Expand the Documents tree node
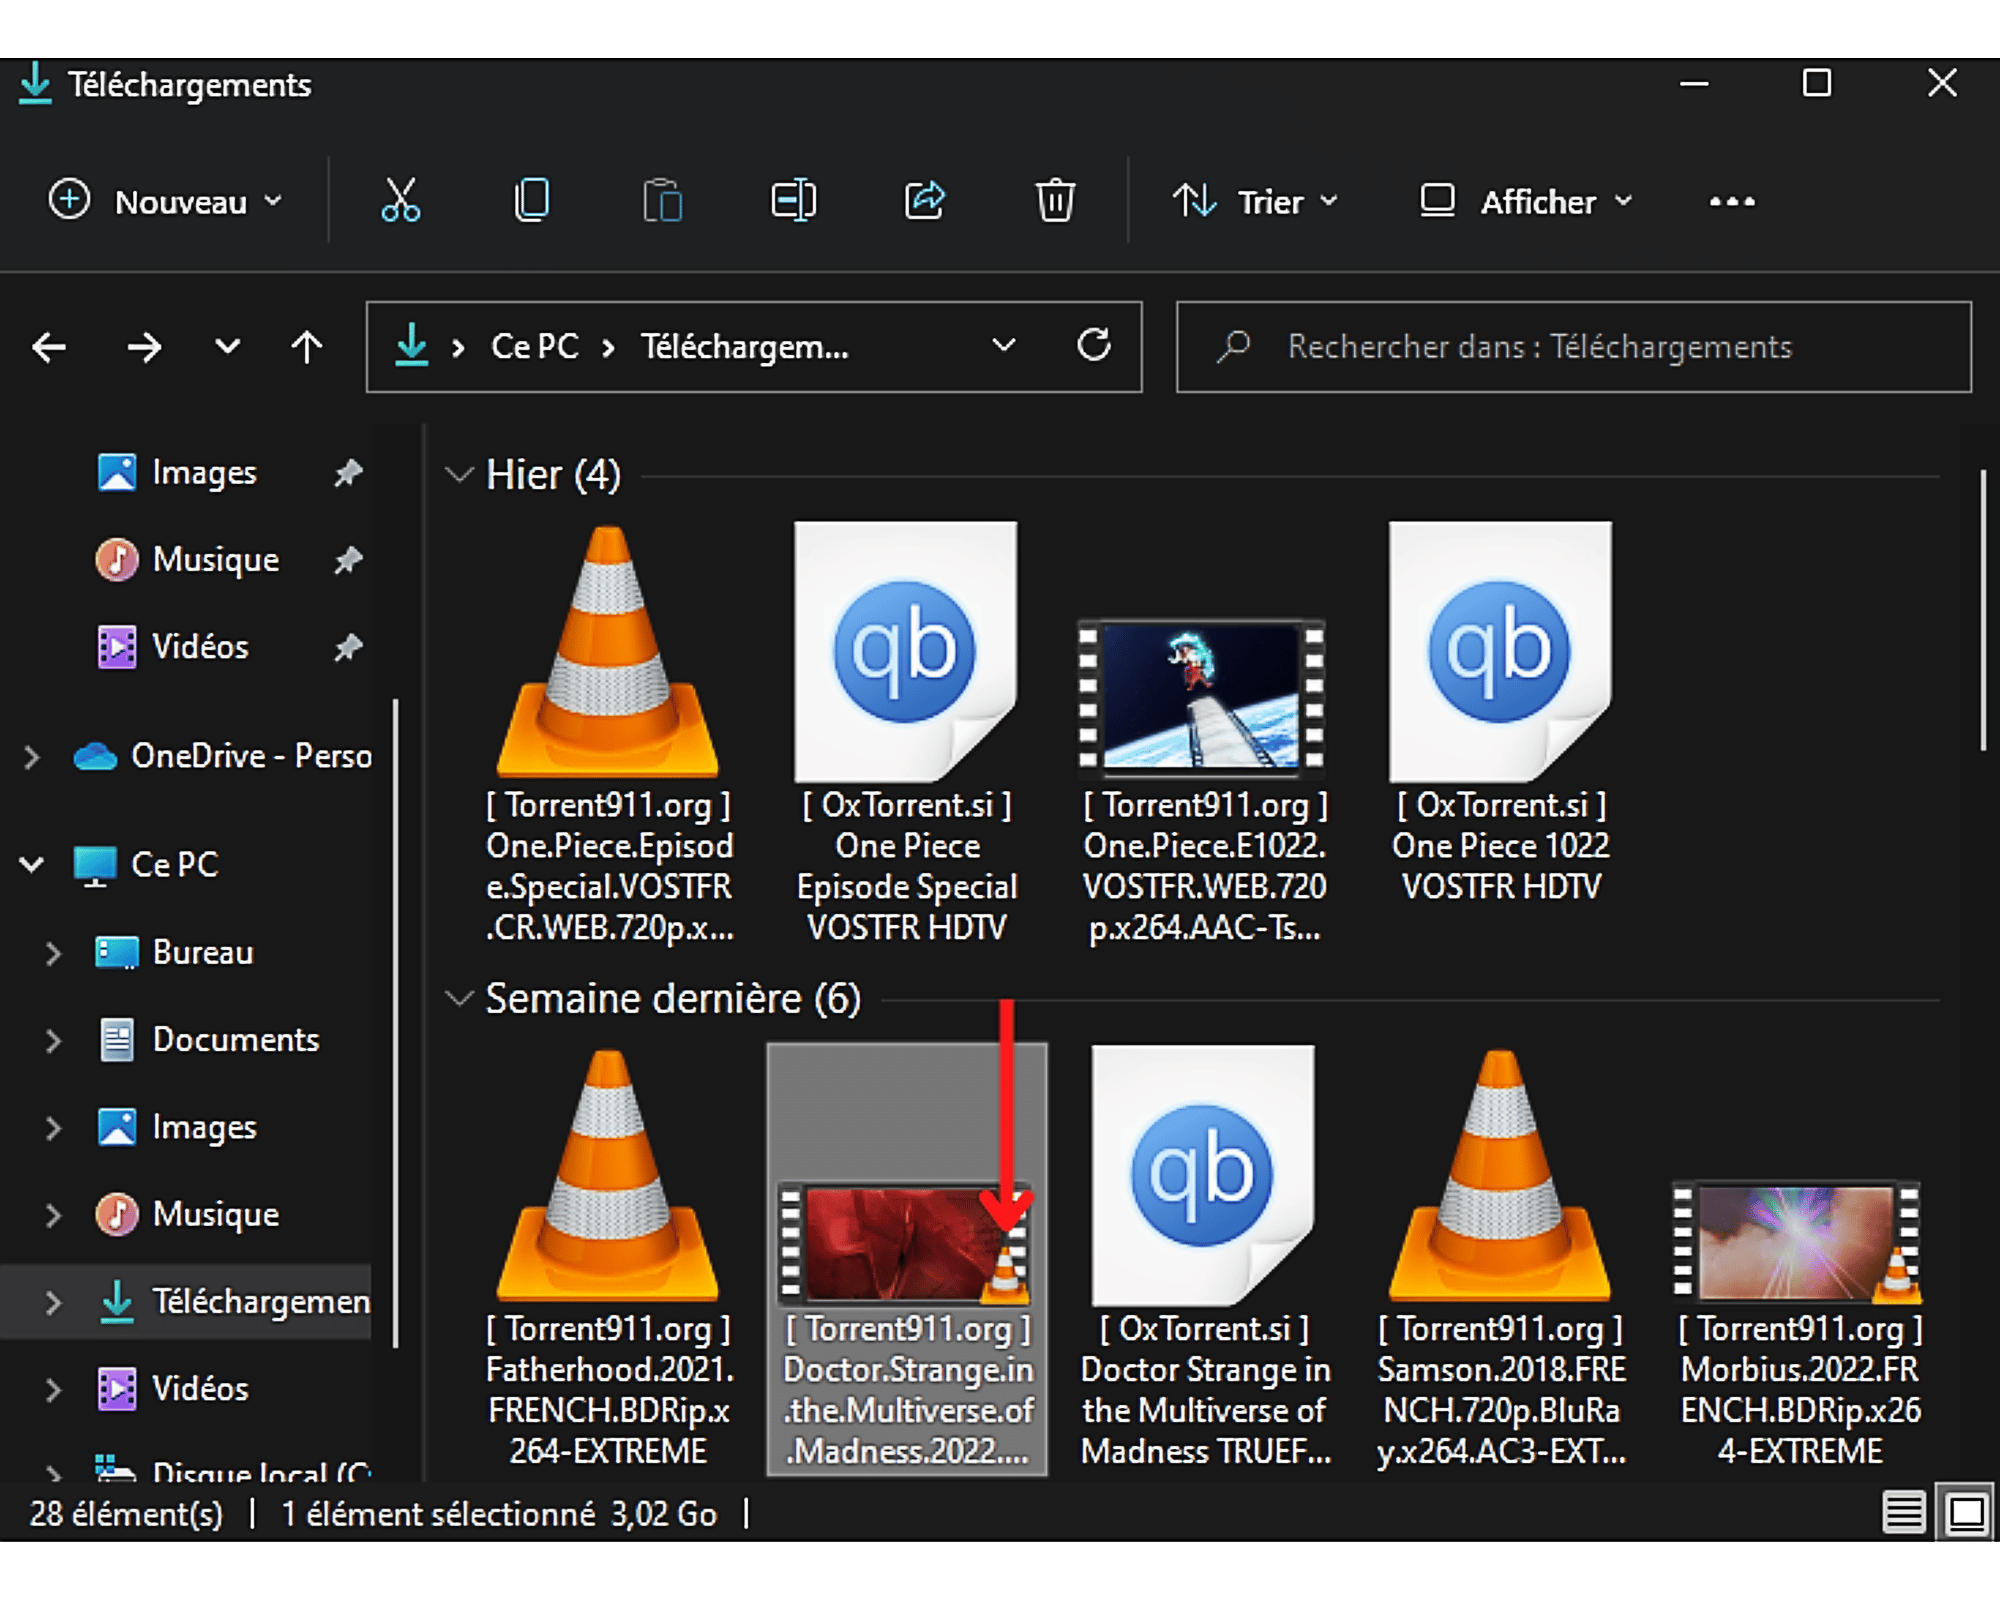 [54, 1040]
